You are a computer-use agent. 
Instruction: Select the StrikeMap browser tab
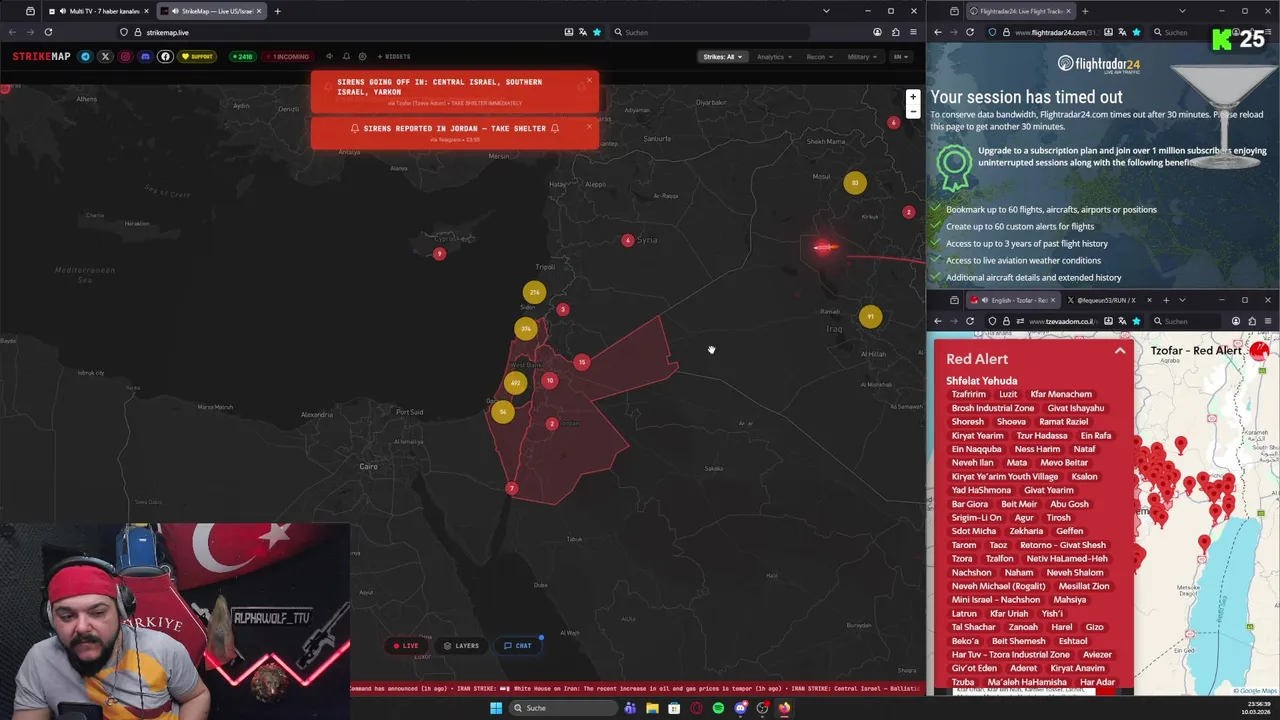point(210,11)
